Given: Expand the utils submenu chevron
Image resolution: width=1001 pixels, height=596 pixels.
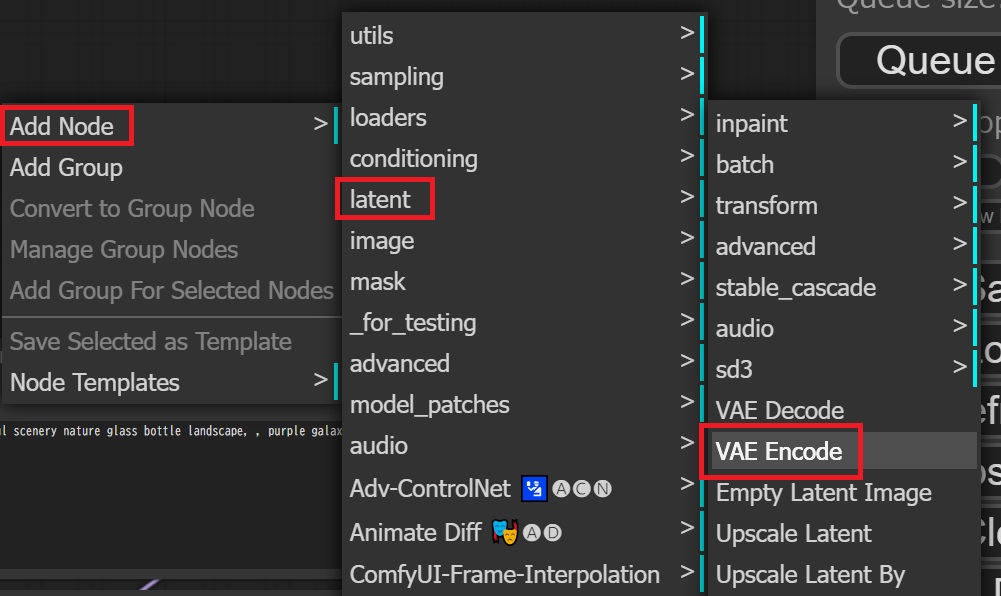Looking at the screenshot, I should coord(687,35).
